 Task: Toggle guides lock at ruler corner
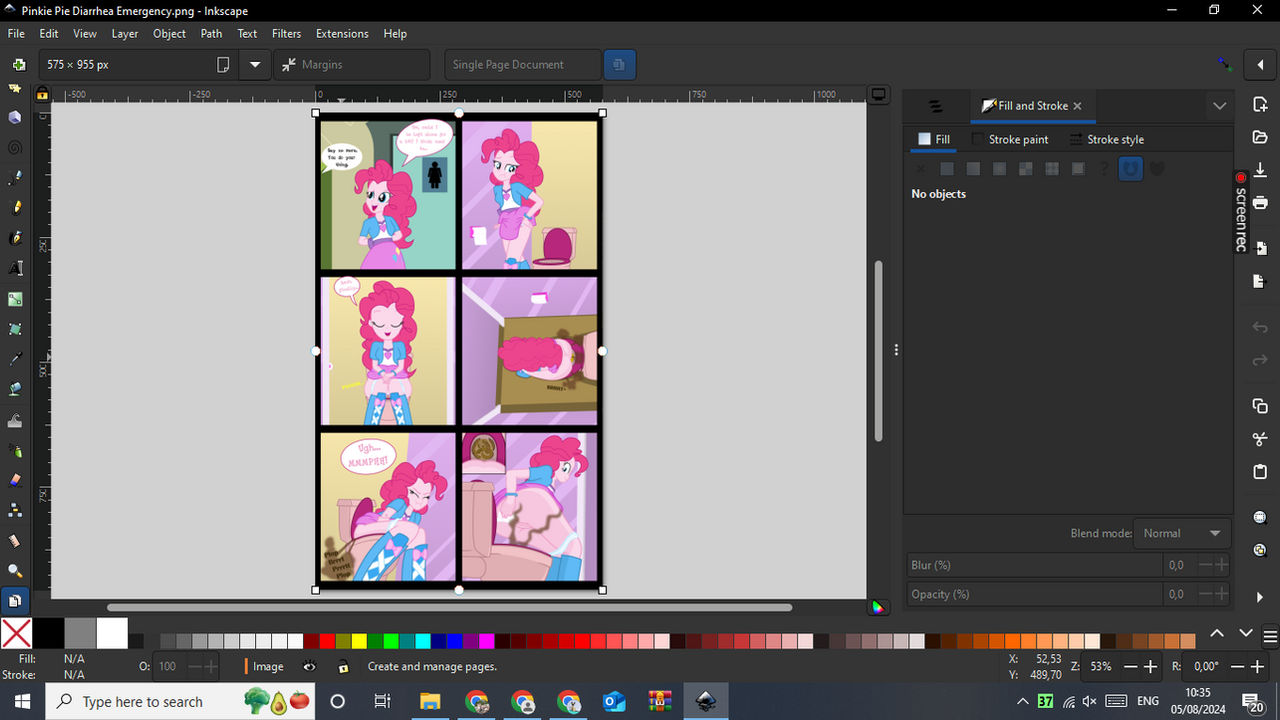(42, 94)
